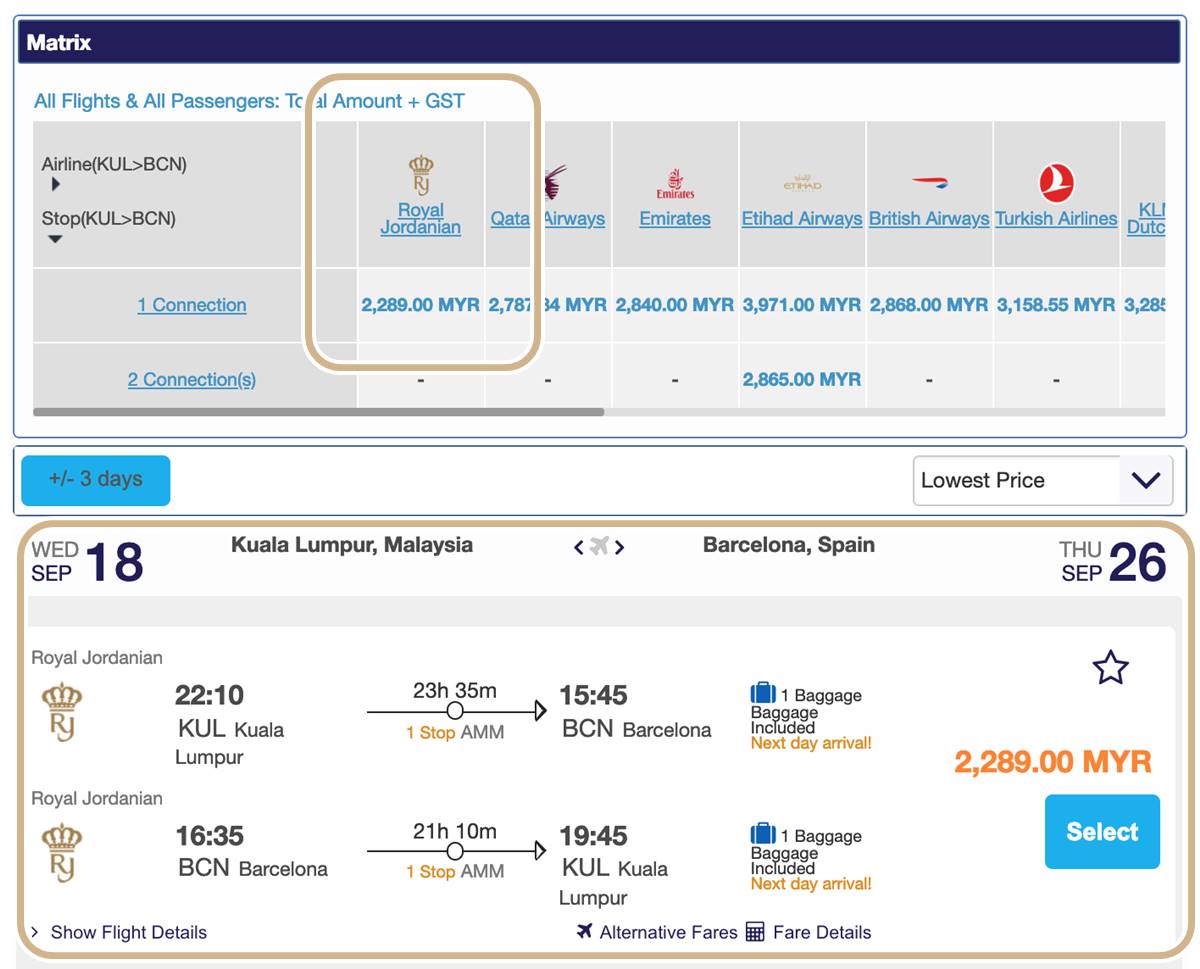Click the Royal Jordanian crown logo in the matrix
Image resolution: width=1200 pixels, height=969 pixels.
tap(421, 176)
